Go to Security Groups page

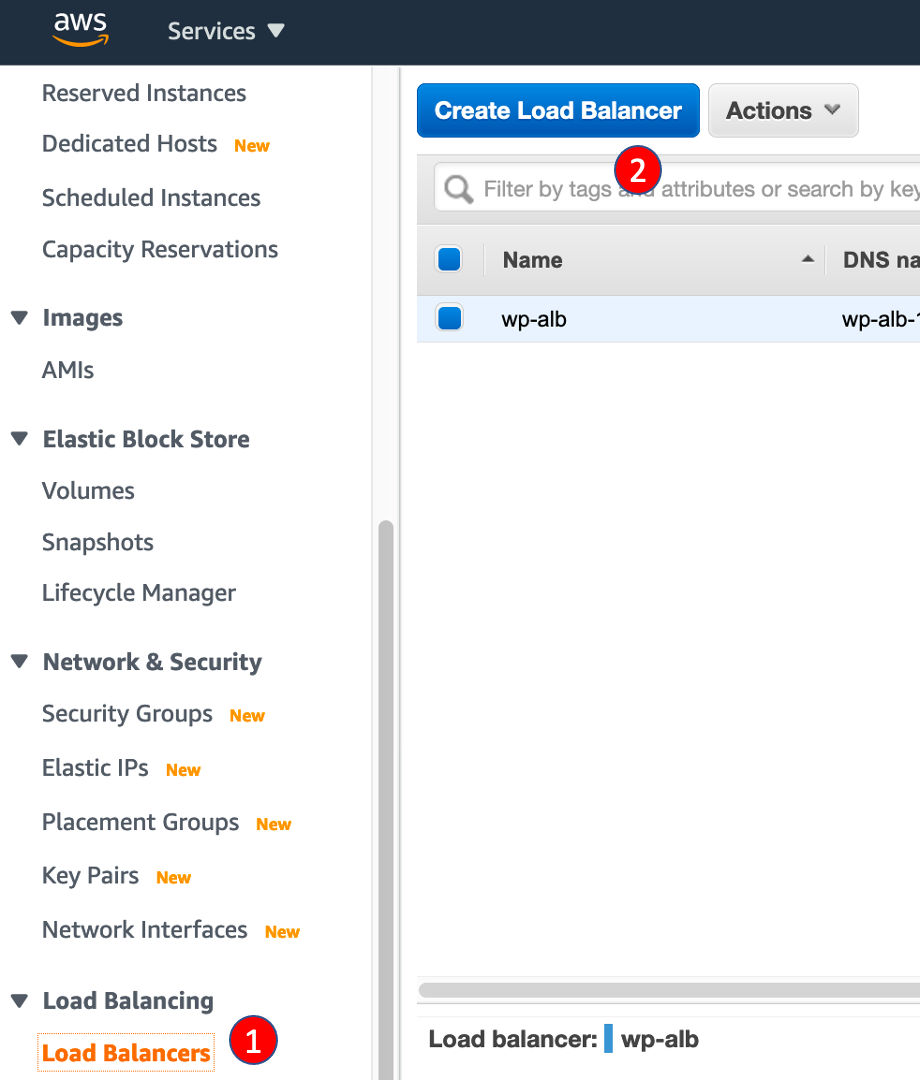click(x=127, y=714)
